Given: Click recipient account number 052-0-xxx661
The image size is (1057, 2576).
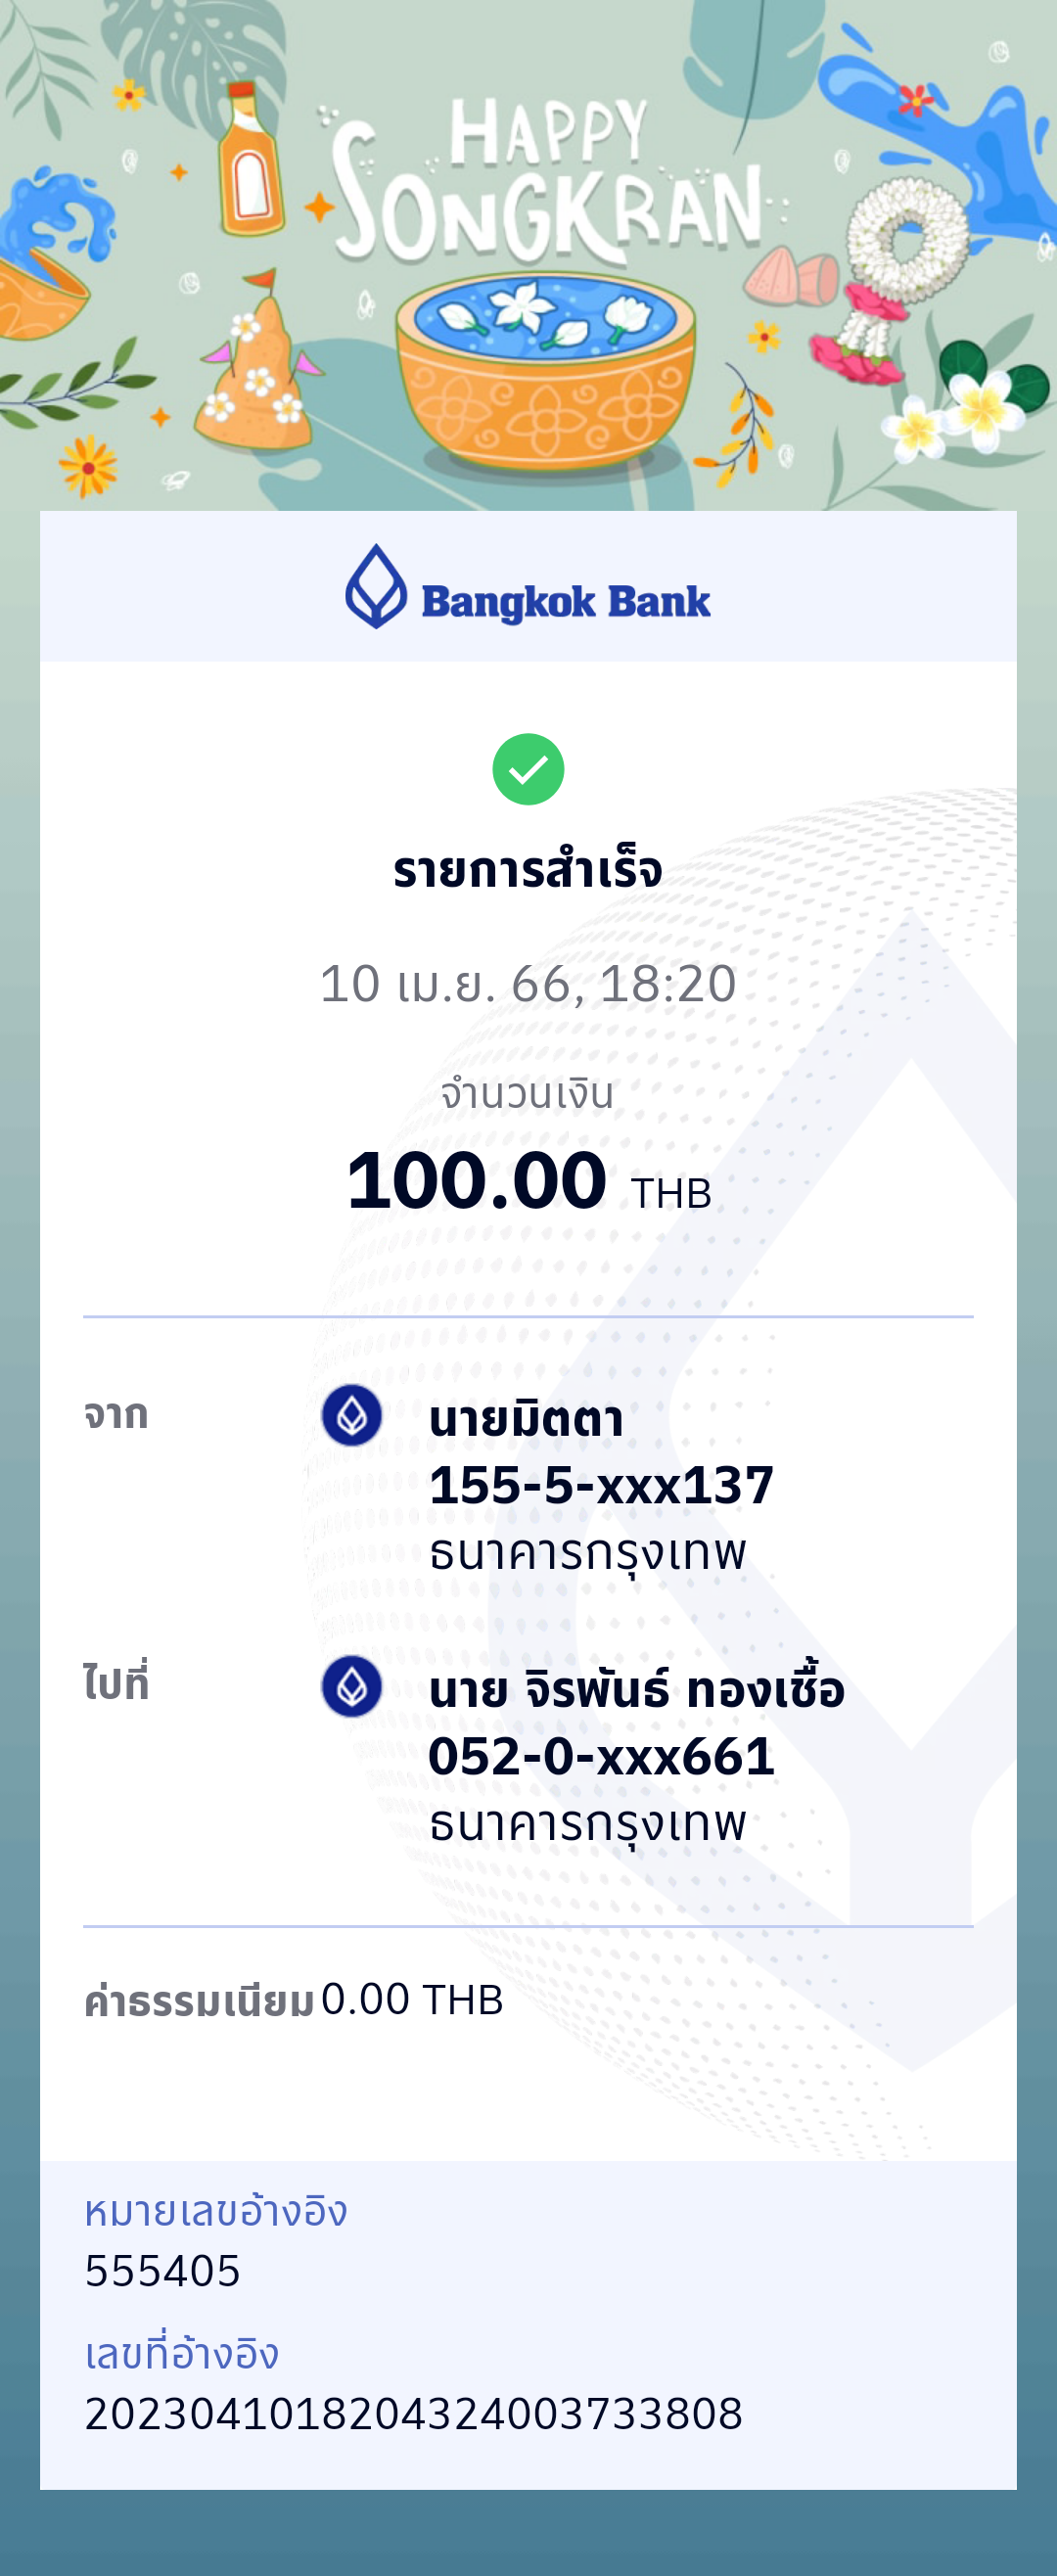Looking at the screenshot, I should (601, 1756).
